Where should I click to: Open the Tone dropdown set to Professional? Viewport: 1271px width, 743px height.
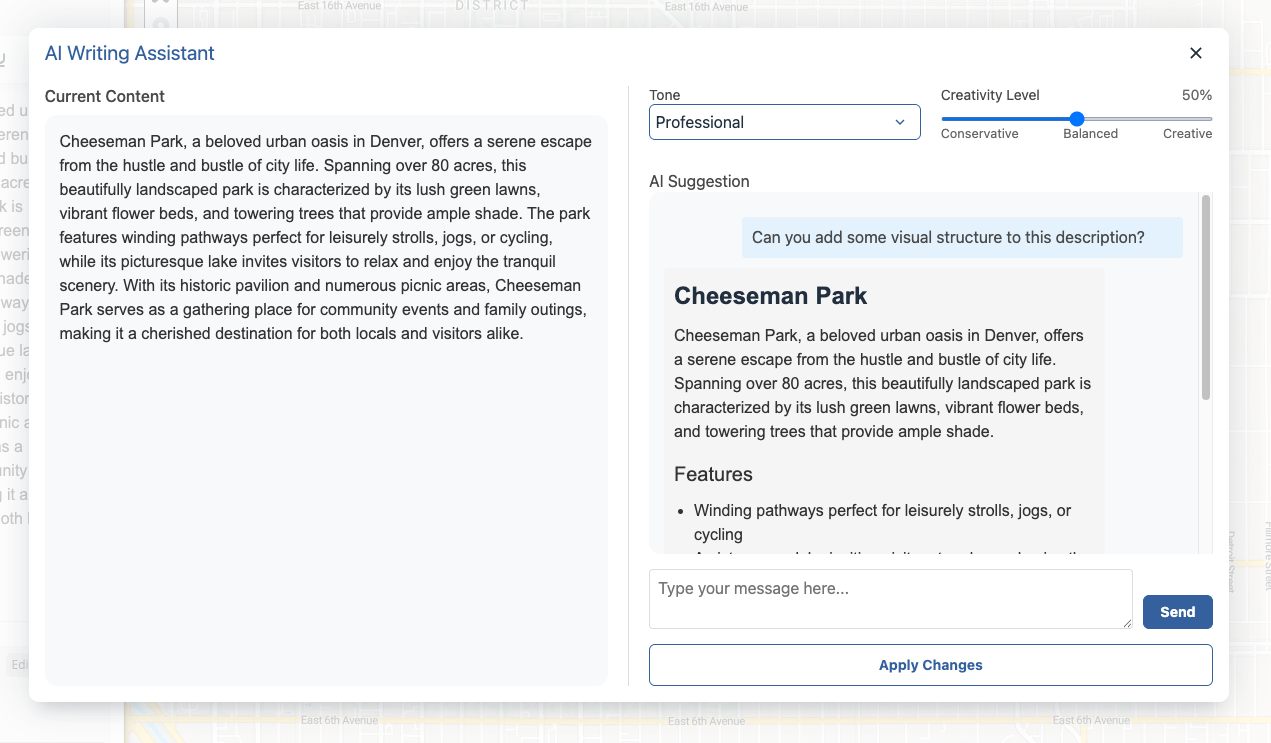point(785,122)
